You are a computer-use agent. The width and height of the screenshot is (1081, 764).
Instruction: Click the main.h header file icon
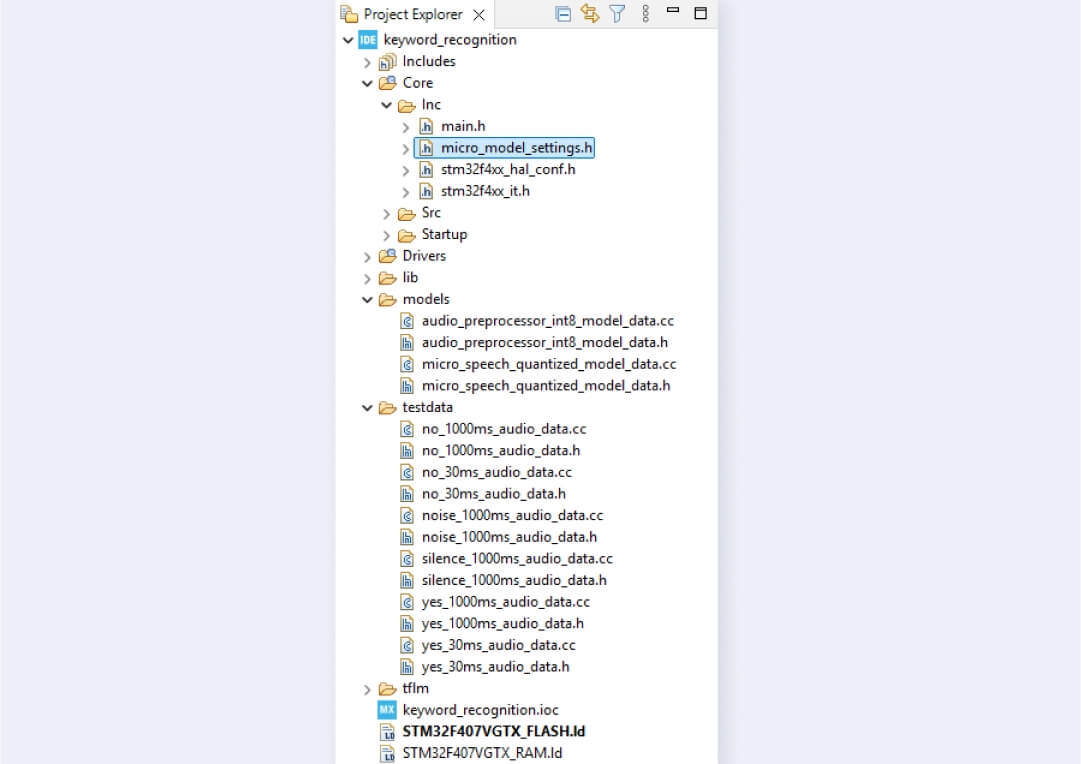426,126
